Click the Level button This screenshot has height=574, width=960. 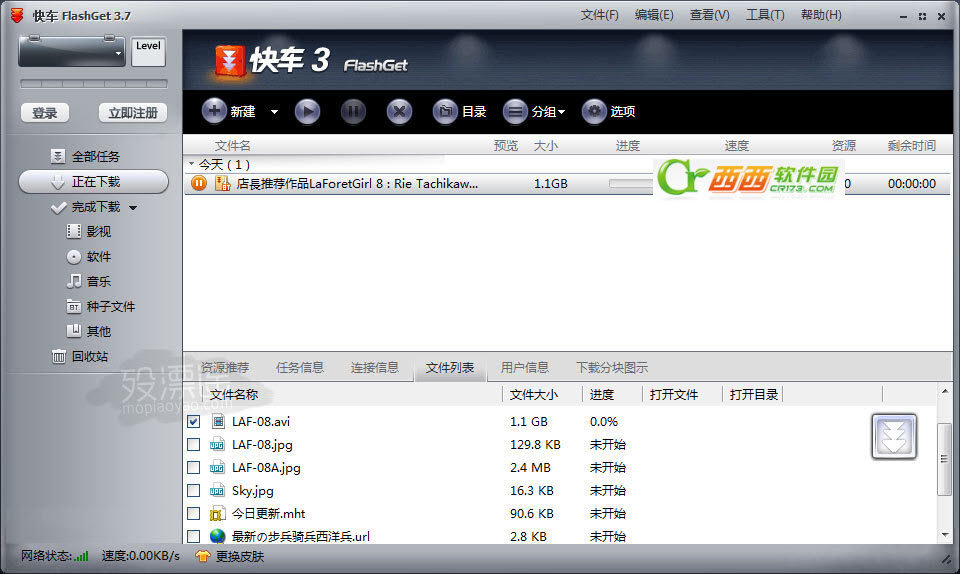click(x=148, y=51)
